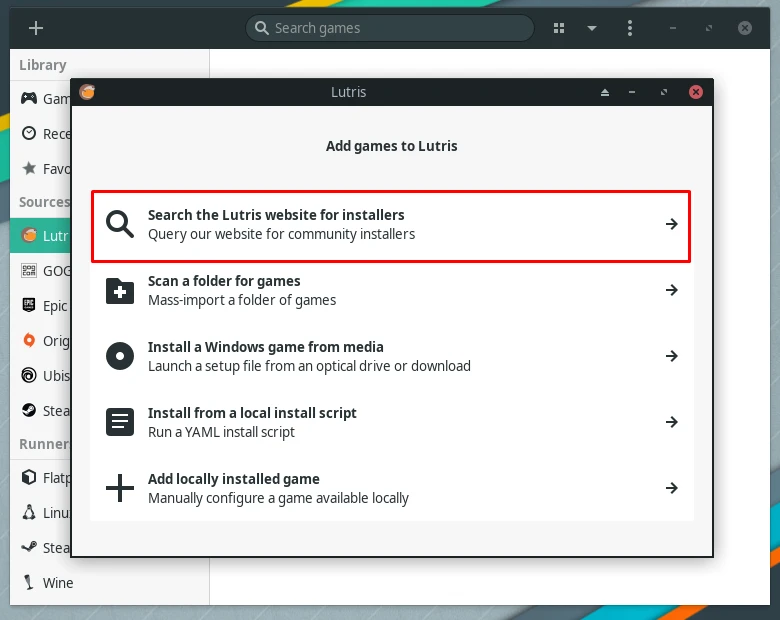Select Wine runner in sidebar
The image size is (780, 620).
click(109, 583)
